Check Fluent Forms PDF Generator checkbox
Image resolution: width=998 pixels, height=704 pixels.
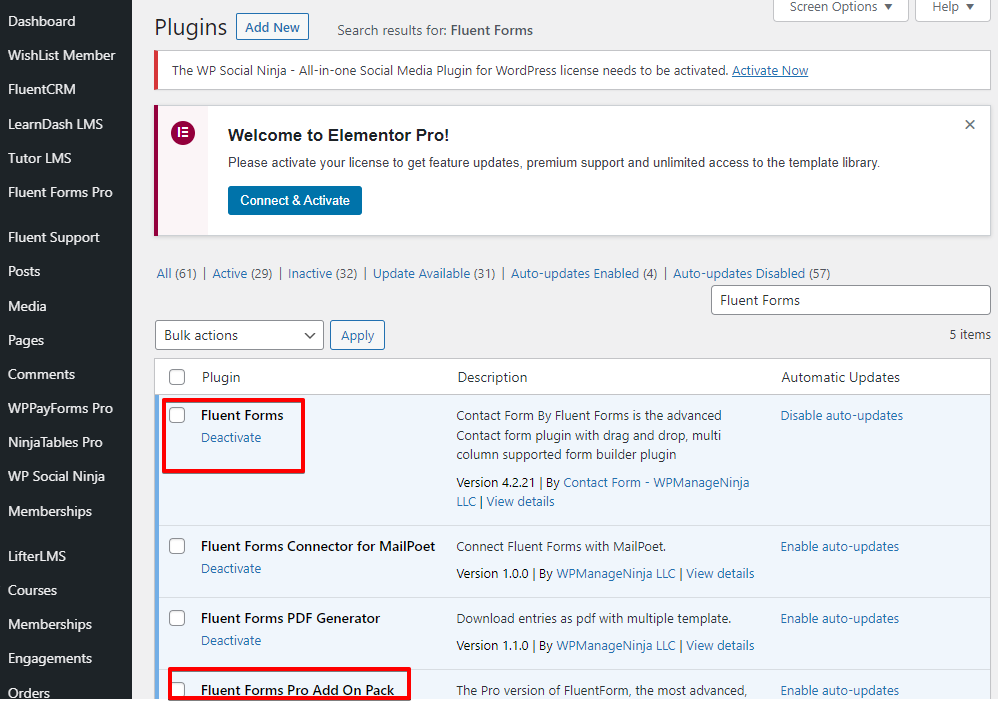(177, 618)
